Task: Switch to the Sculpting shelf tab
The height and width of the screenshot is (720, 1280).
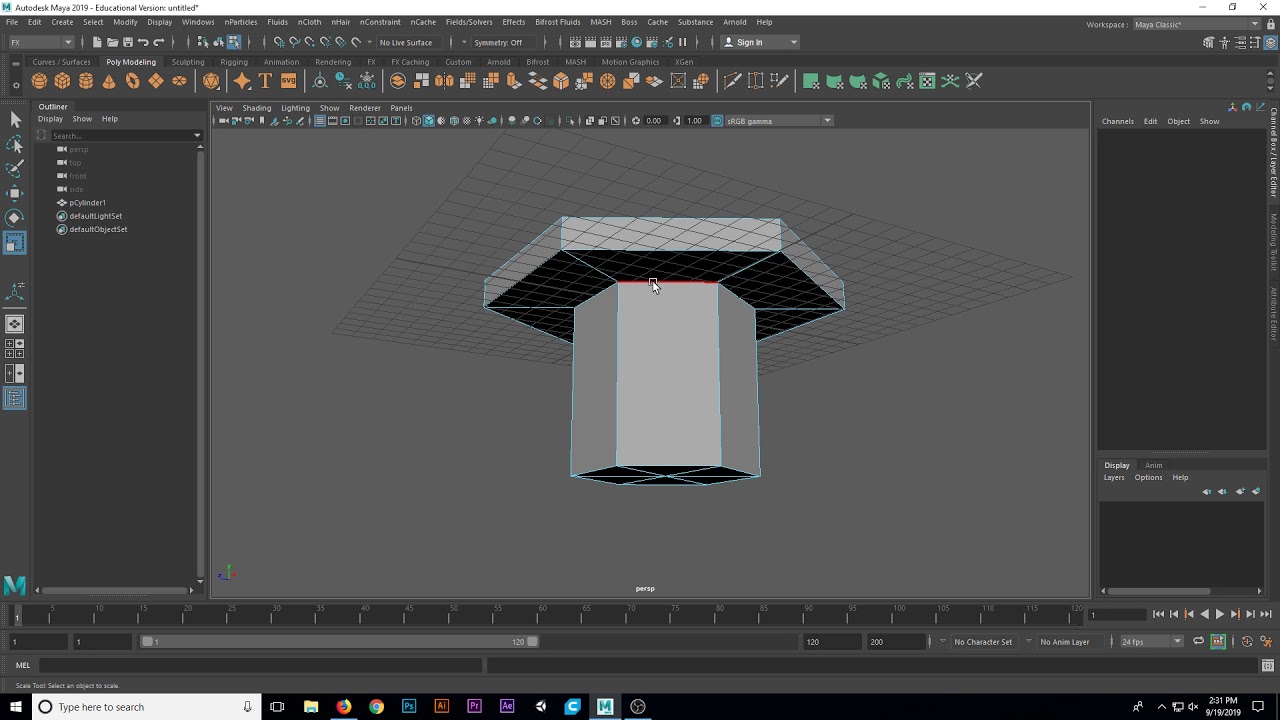Action: [187, 62]
